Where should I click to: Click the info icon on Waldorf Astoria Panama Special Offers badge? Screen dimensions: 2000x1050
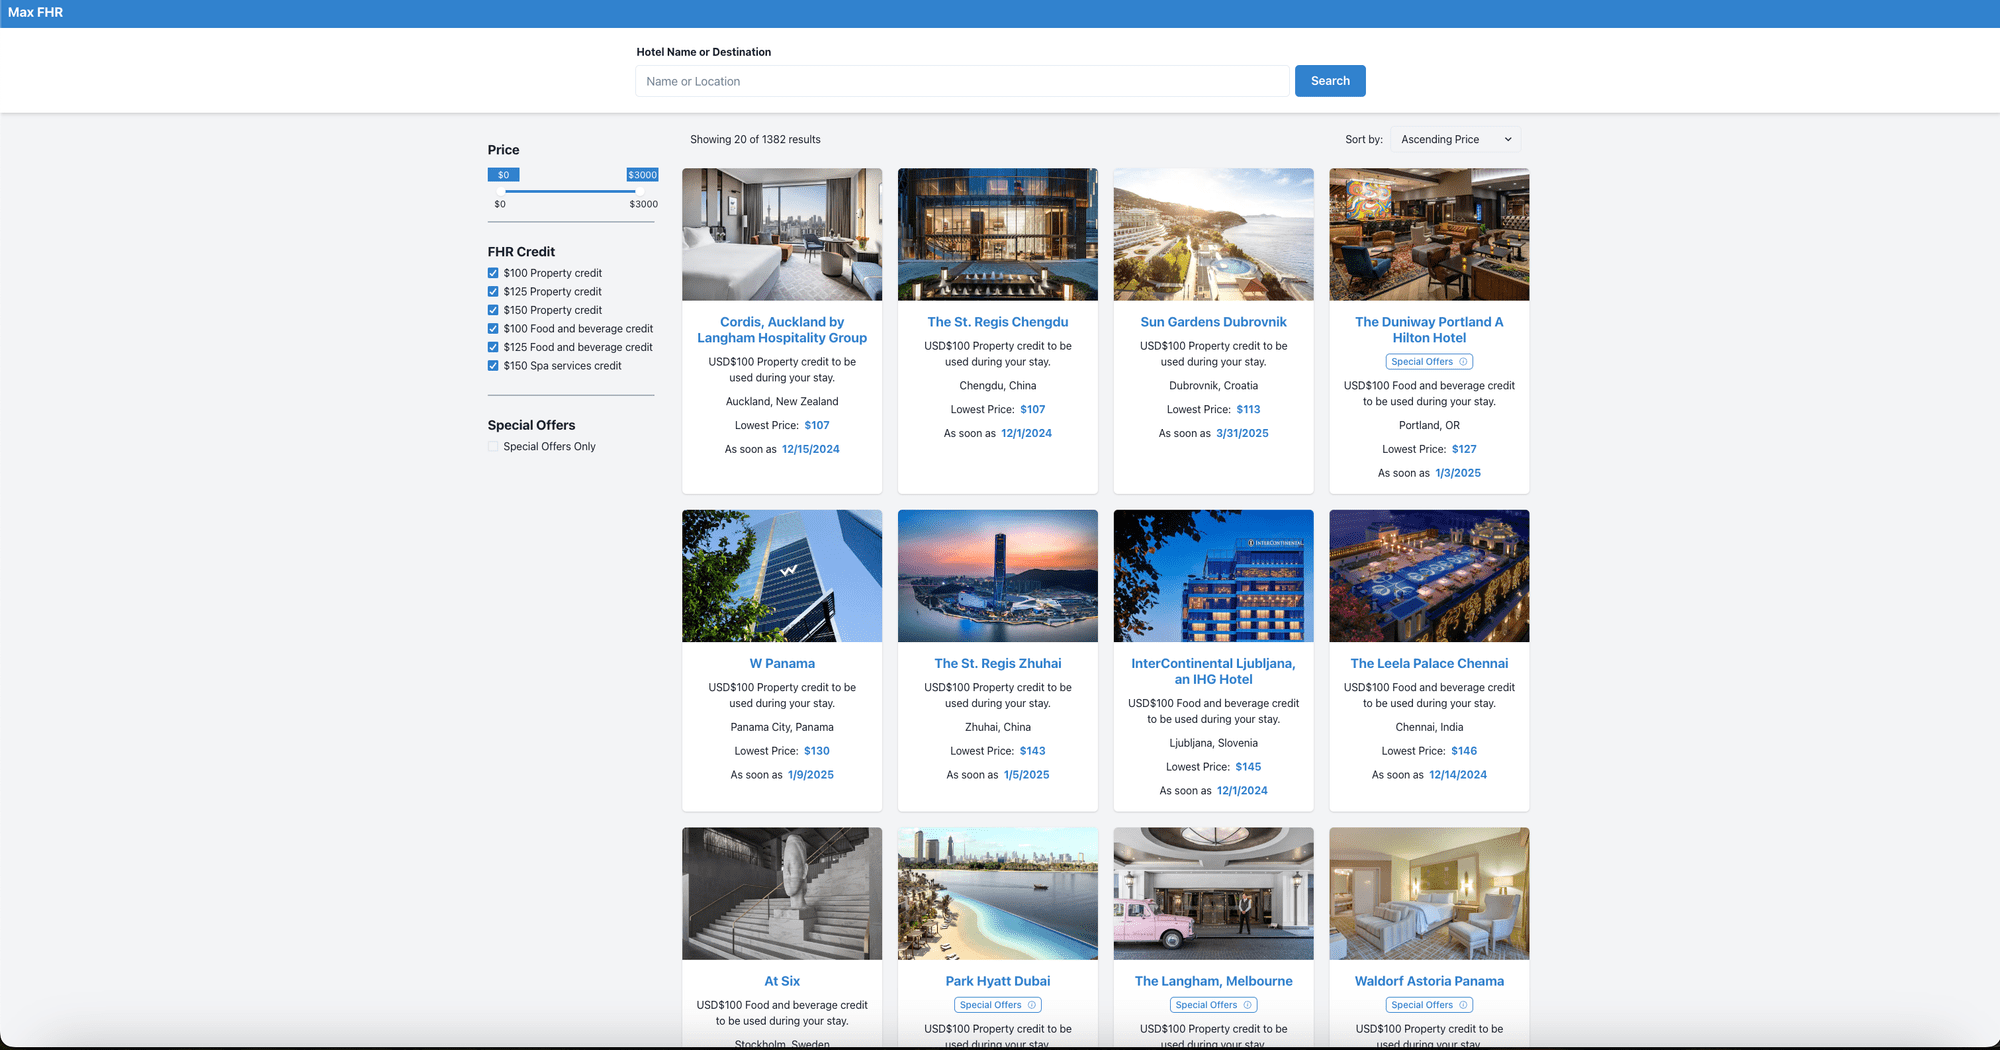1463,1005
